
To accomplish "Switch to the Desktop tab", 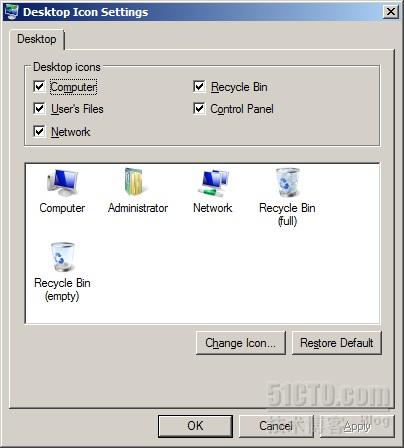I will click(x=37, y=39).
